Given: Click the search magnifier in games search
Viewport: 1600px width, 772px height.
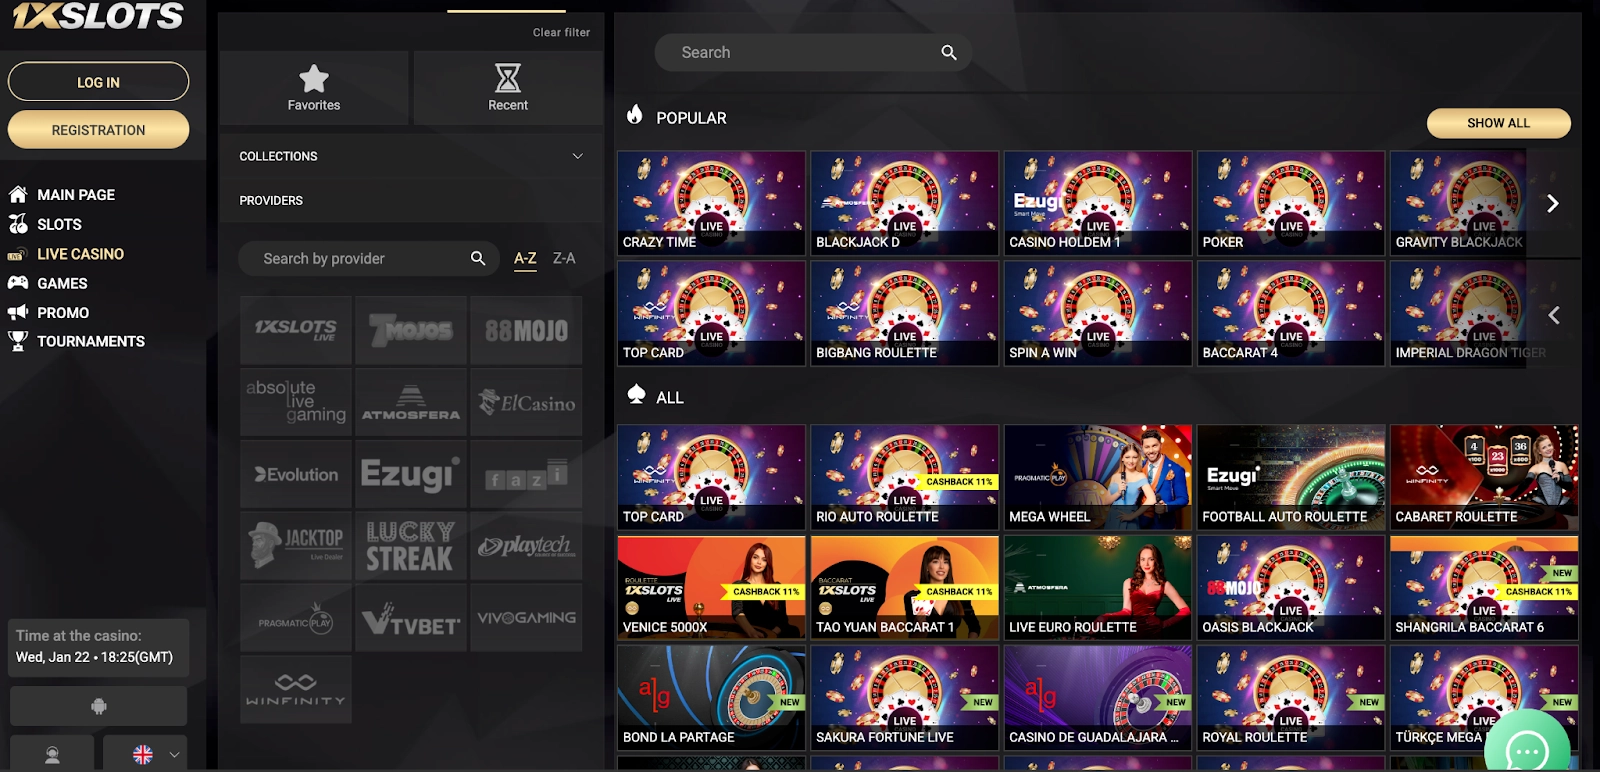Looking at the screenshot, I should click(x=949, y=53).
